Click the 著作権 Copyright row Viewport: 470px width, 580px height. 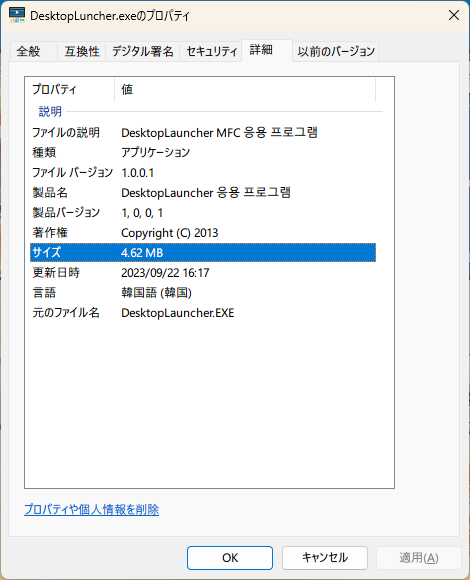tap(203, 233)
